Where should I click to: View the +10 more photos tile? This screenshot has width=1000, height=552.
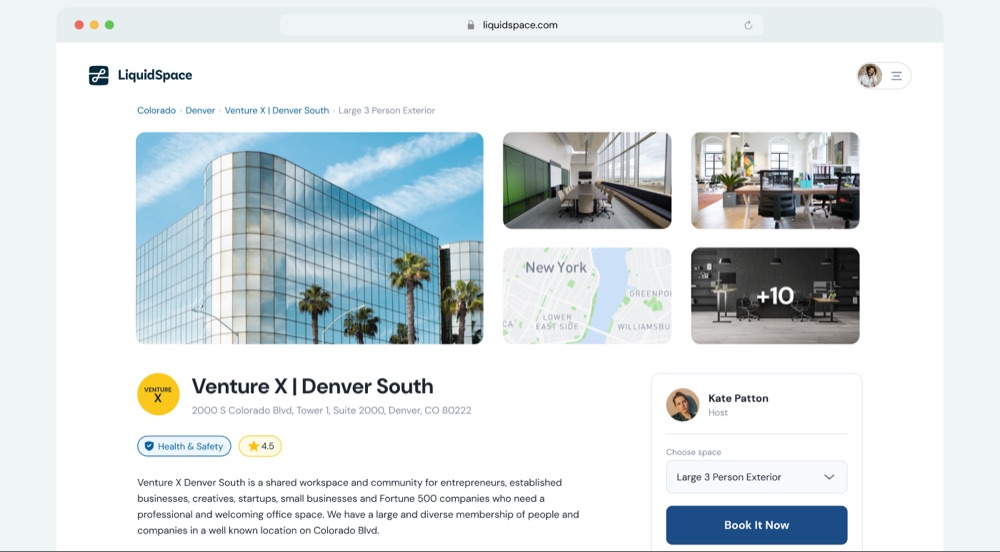point(775,296)
